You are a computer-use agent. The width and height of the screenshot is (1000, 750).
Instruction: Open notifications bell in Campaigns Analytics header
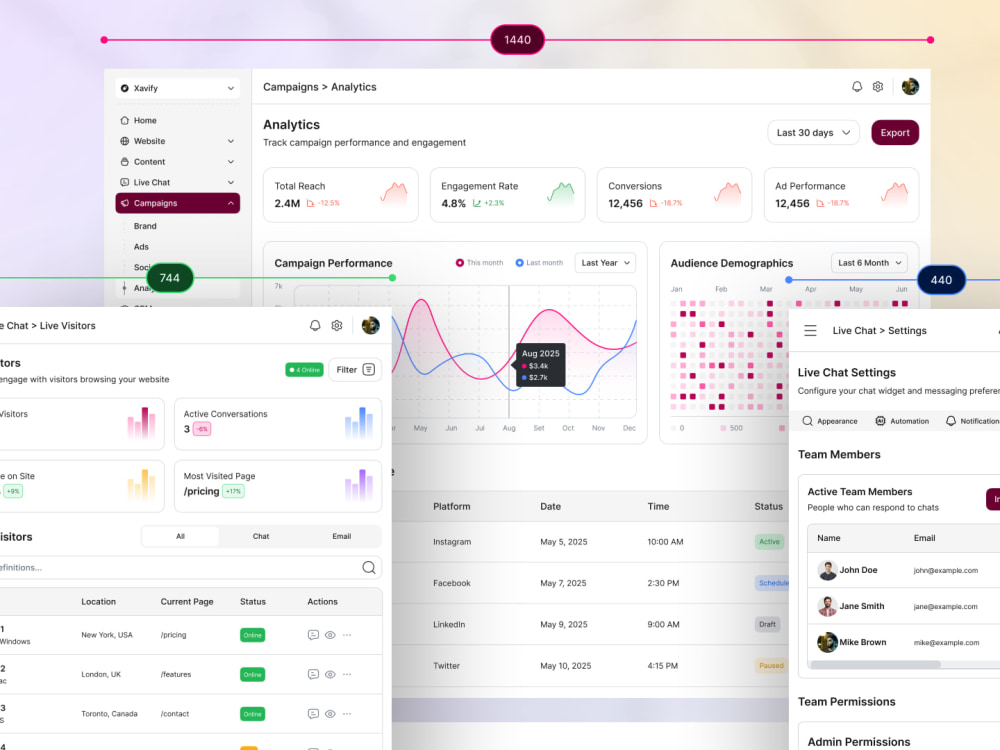857,87
